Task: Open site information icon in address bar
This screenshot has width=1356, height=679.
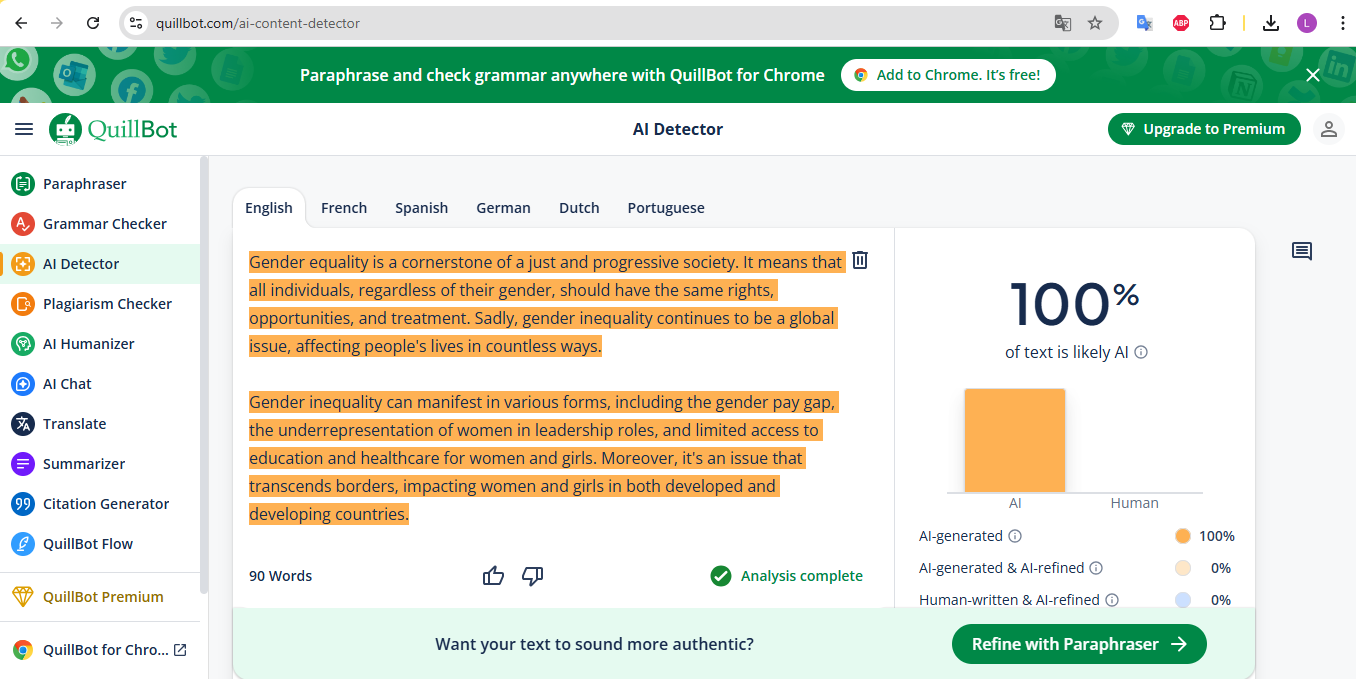Action: point(137,23)
